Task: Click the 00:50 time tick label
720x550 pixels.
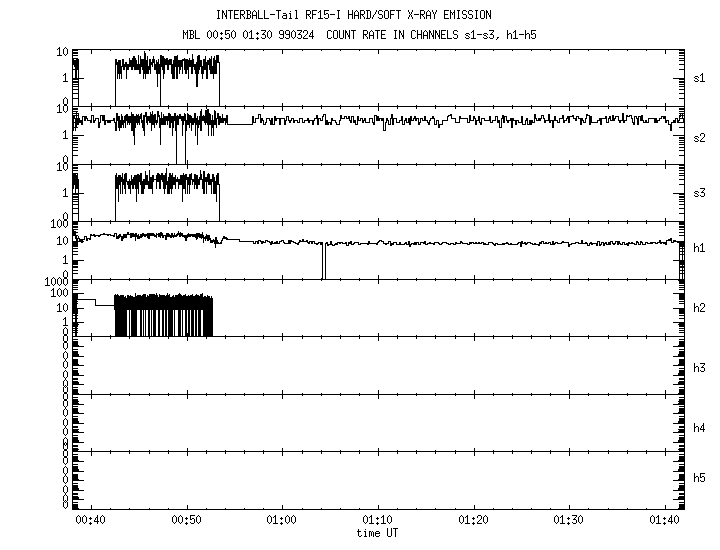Action: (187, 521)
